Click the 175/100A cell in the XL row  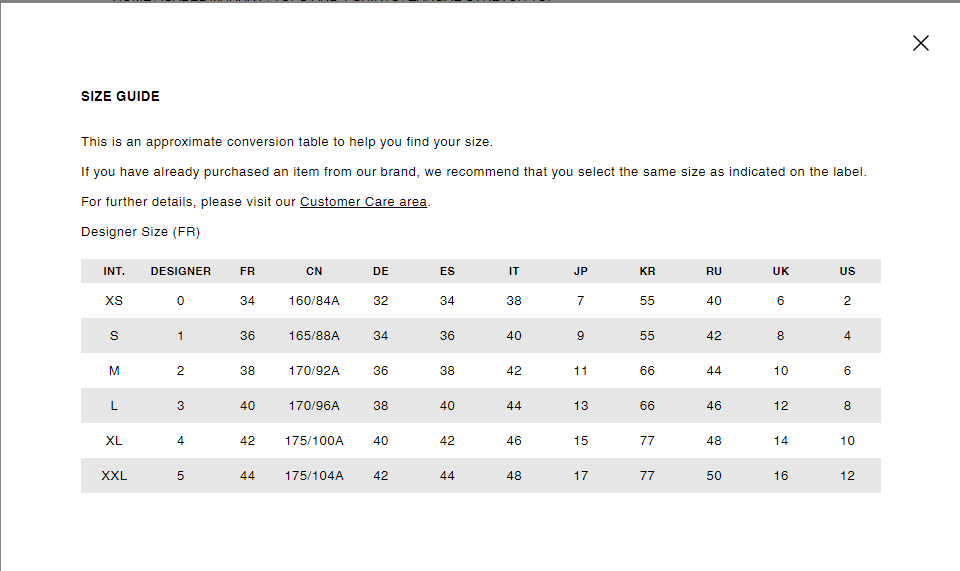click(x=314, y=441)
